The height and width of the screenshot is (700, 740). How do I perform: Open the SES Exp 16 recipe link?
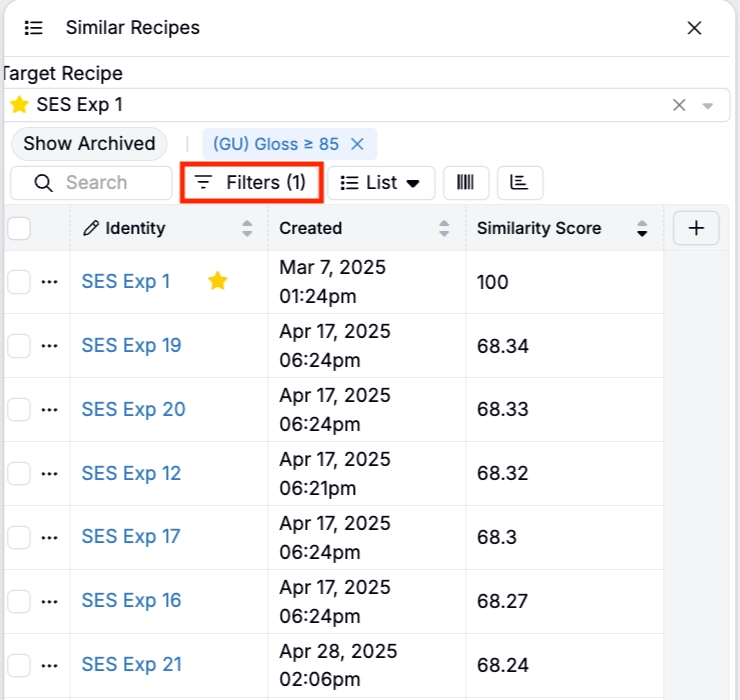pos(131,600)
